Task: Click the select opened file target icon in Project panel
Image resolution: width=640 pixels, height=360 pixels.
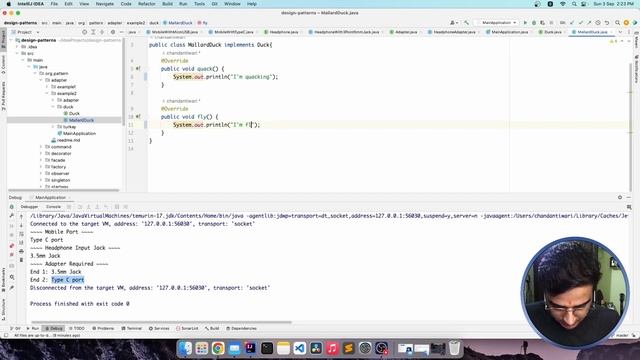Action: (x=84, y=32)
